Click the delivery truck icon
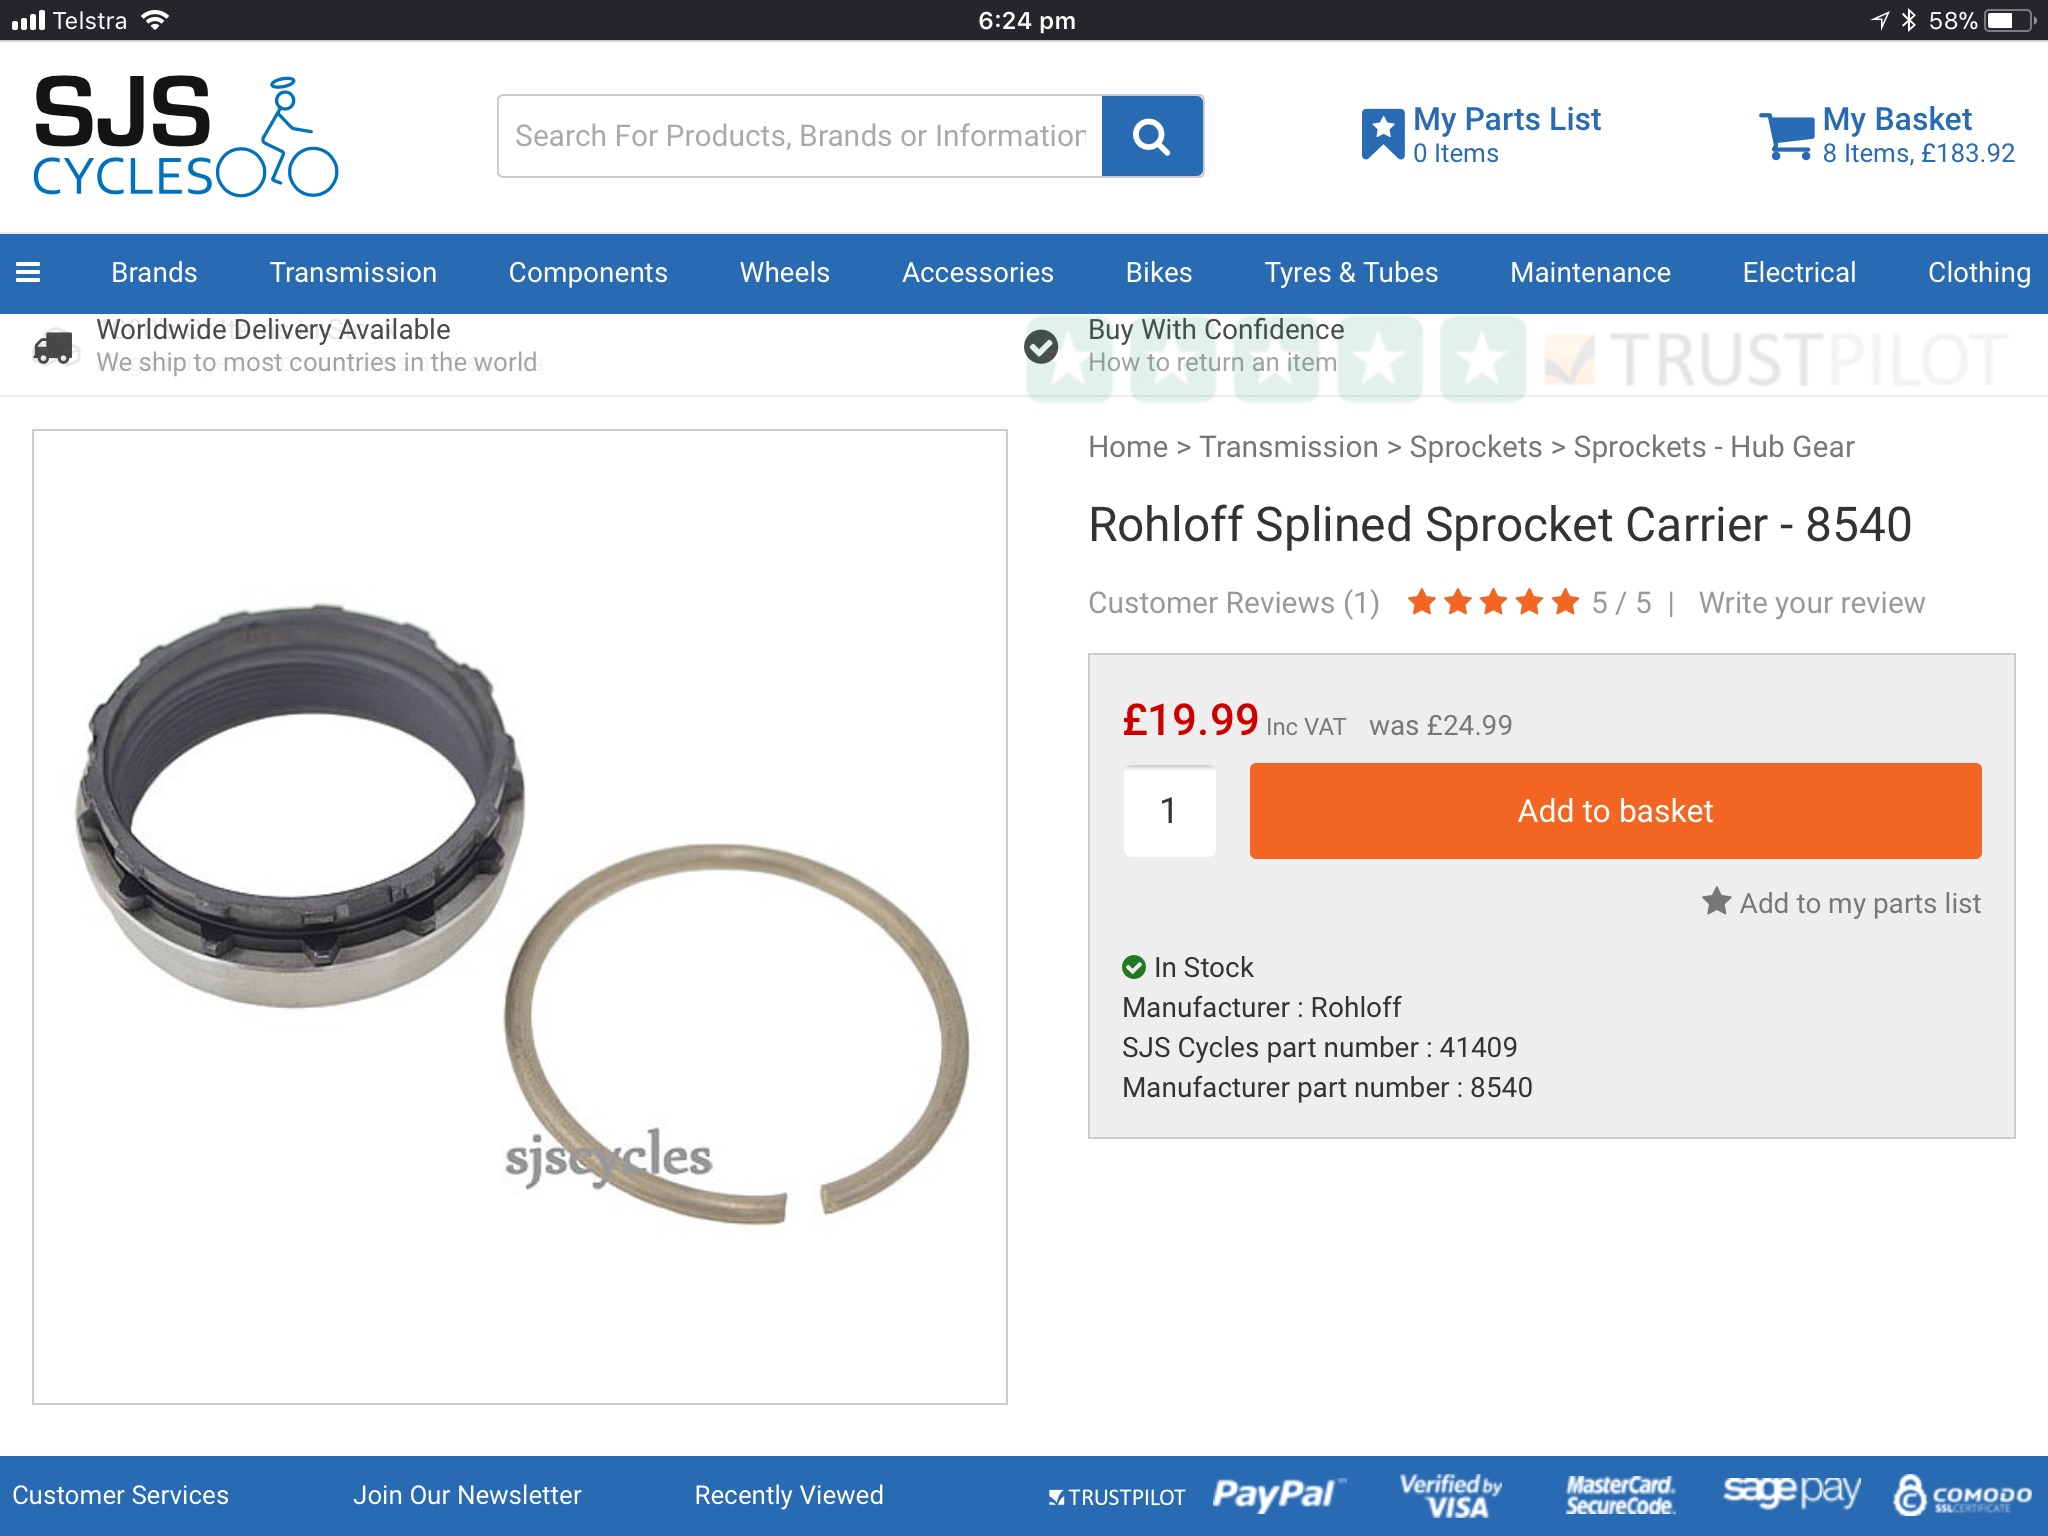The image size is (2048, 1536). click(54, 346)
